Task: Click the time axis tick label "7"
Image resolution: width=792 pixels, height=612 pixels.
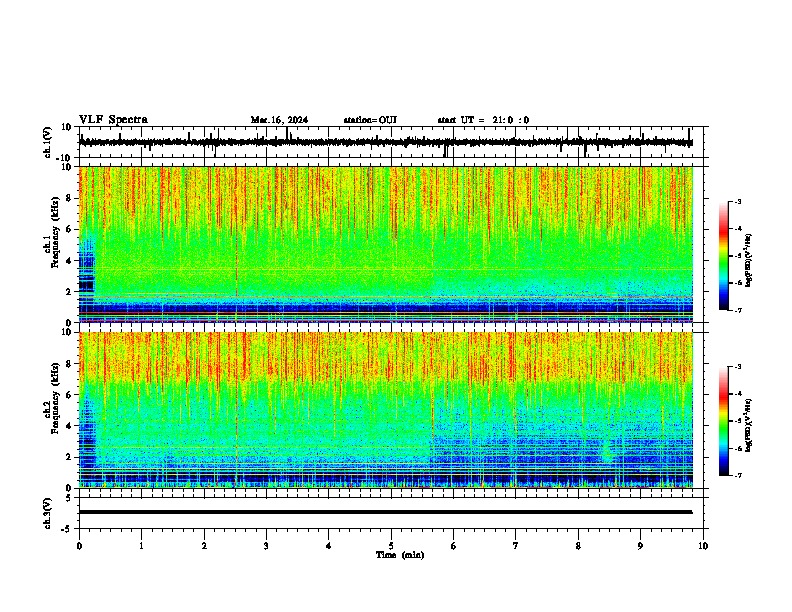Action: point(516,546)
